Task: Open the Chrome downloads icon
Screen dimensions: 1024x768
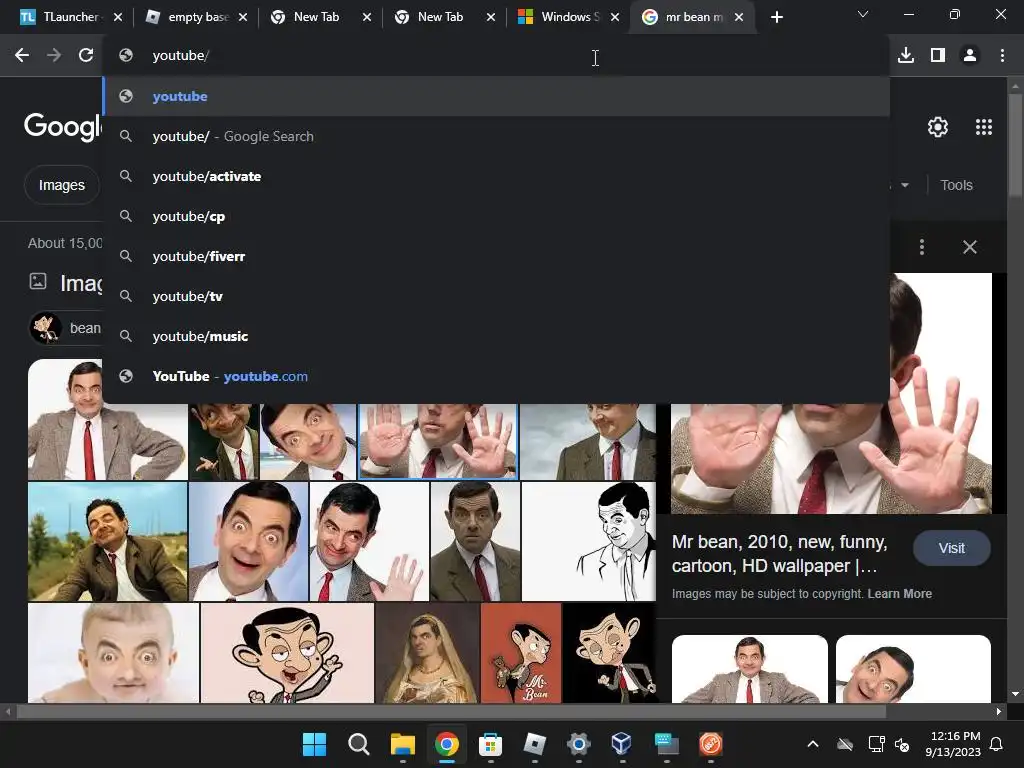Action: pos(906,56)
